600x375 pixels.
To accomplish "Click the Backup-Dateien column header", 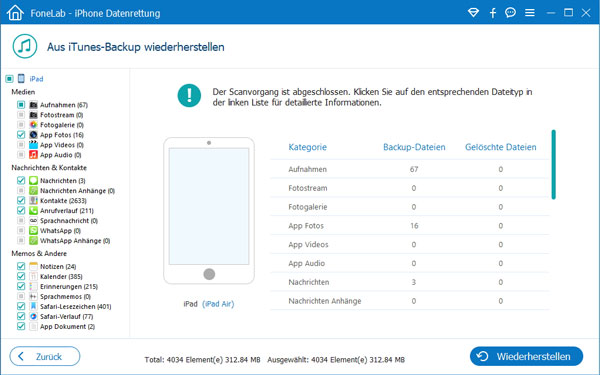I will [x=414, y=147].
